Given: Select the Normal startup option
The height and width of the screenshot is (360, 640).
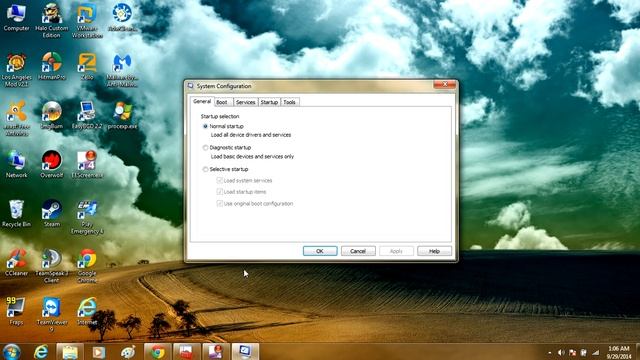Looking at the screenshot, I should tap(223, 127).
